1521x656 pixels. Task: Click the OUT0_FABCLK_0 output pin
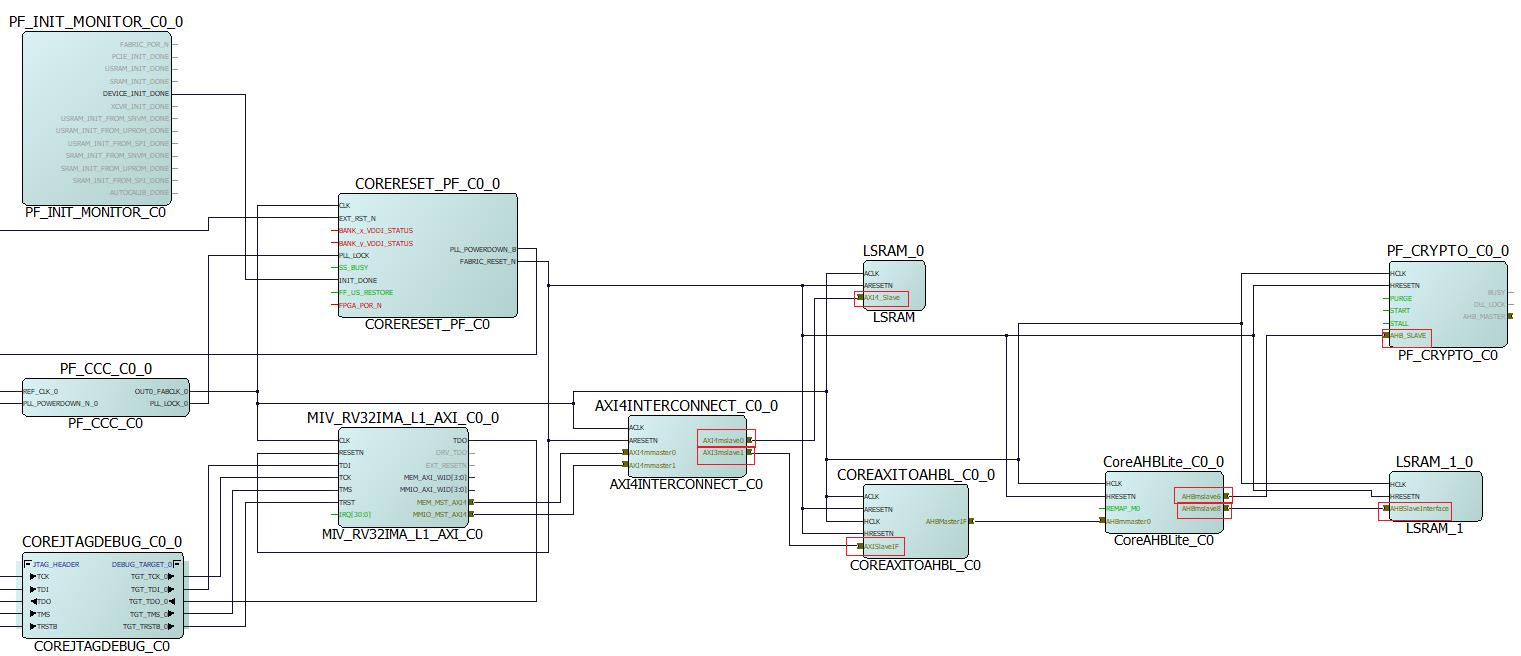tap(161, 391)
